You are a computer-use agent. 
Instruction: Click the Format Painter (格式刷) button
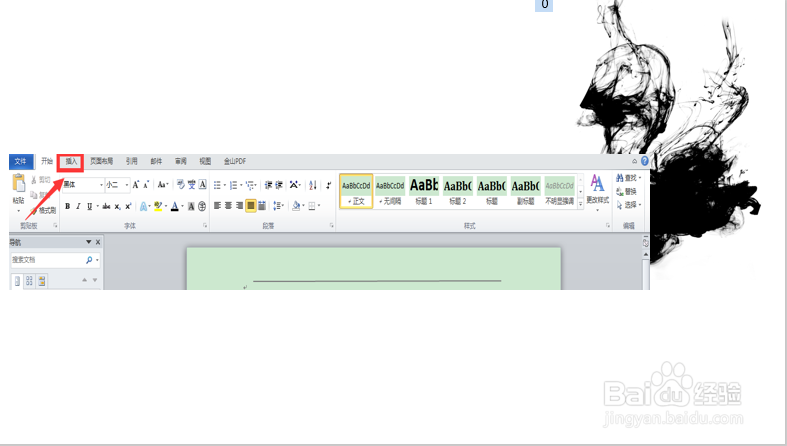click(43, 210)
